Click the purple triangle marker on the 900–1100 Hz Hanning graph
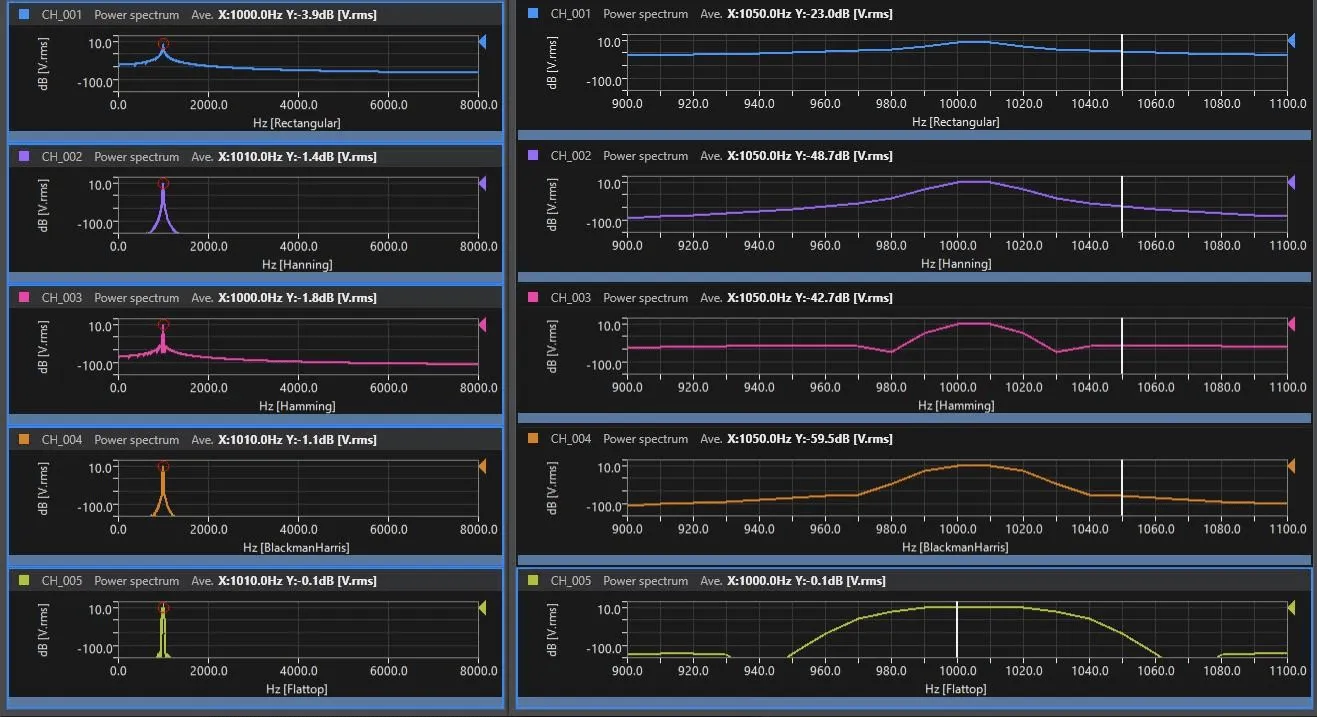 click(x=1291, y=183)
